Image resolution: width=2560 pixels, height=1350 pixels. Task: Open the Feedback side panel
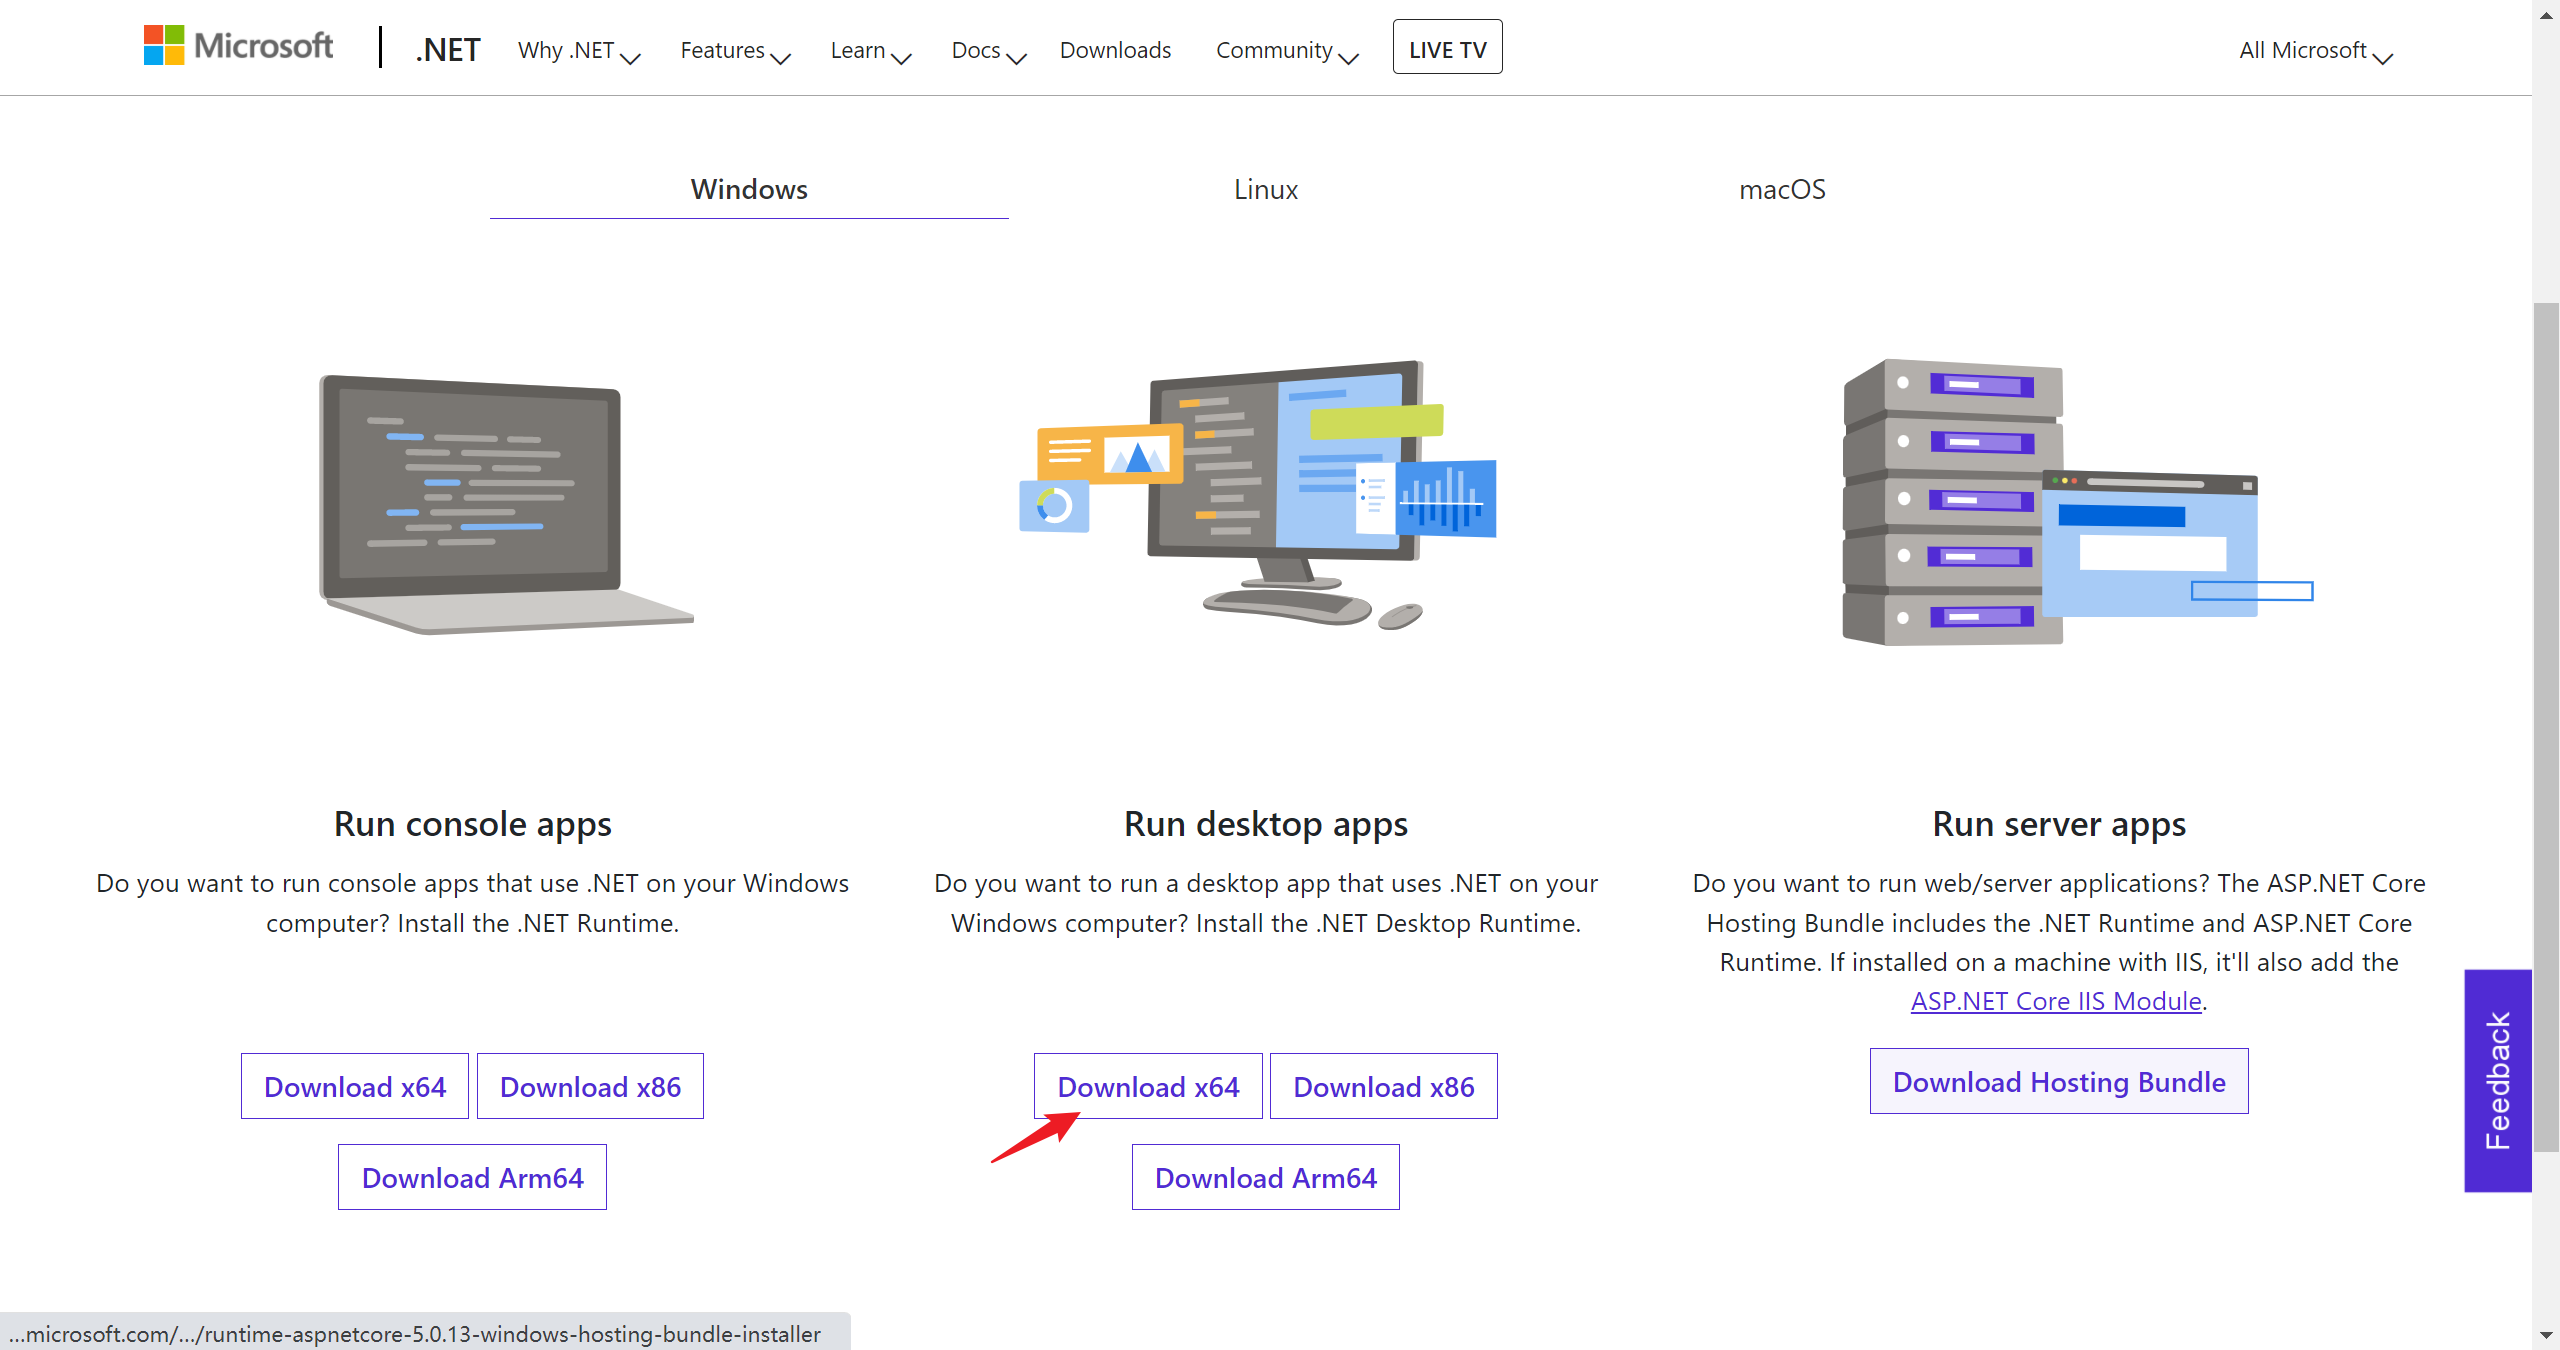point(2497,1081)
